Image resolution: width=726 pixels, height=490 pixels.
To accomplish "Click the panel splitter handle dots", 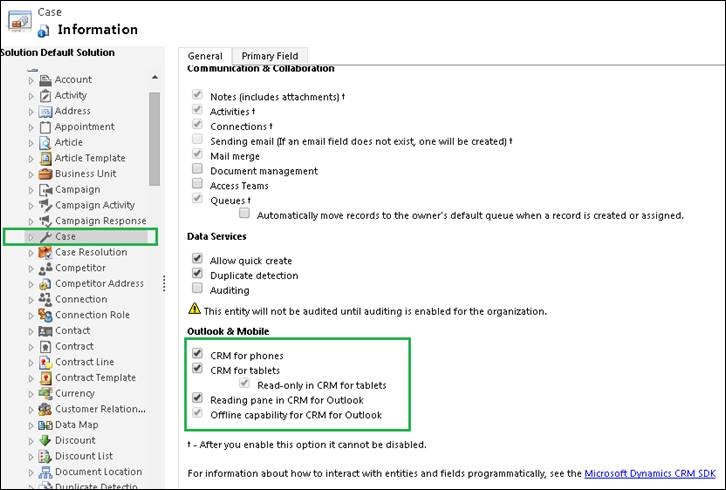I will [x=164, y=283].
